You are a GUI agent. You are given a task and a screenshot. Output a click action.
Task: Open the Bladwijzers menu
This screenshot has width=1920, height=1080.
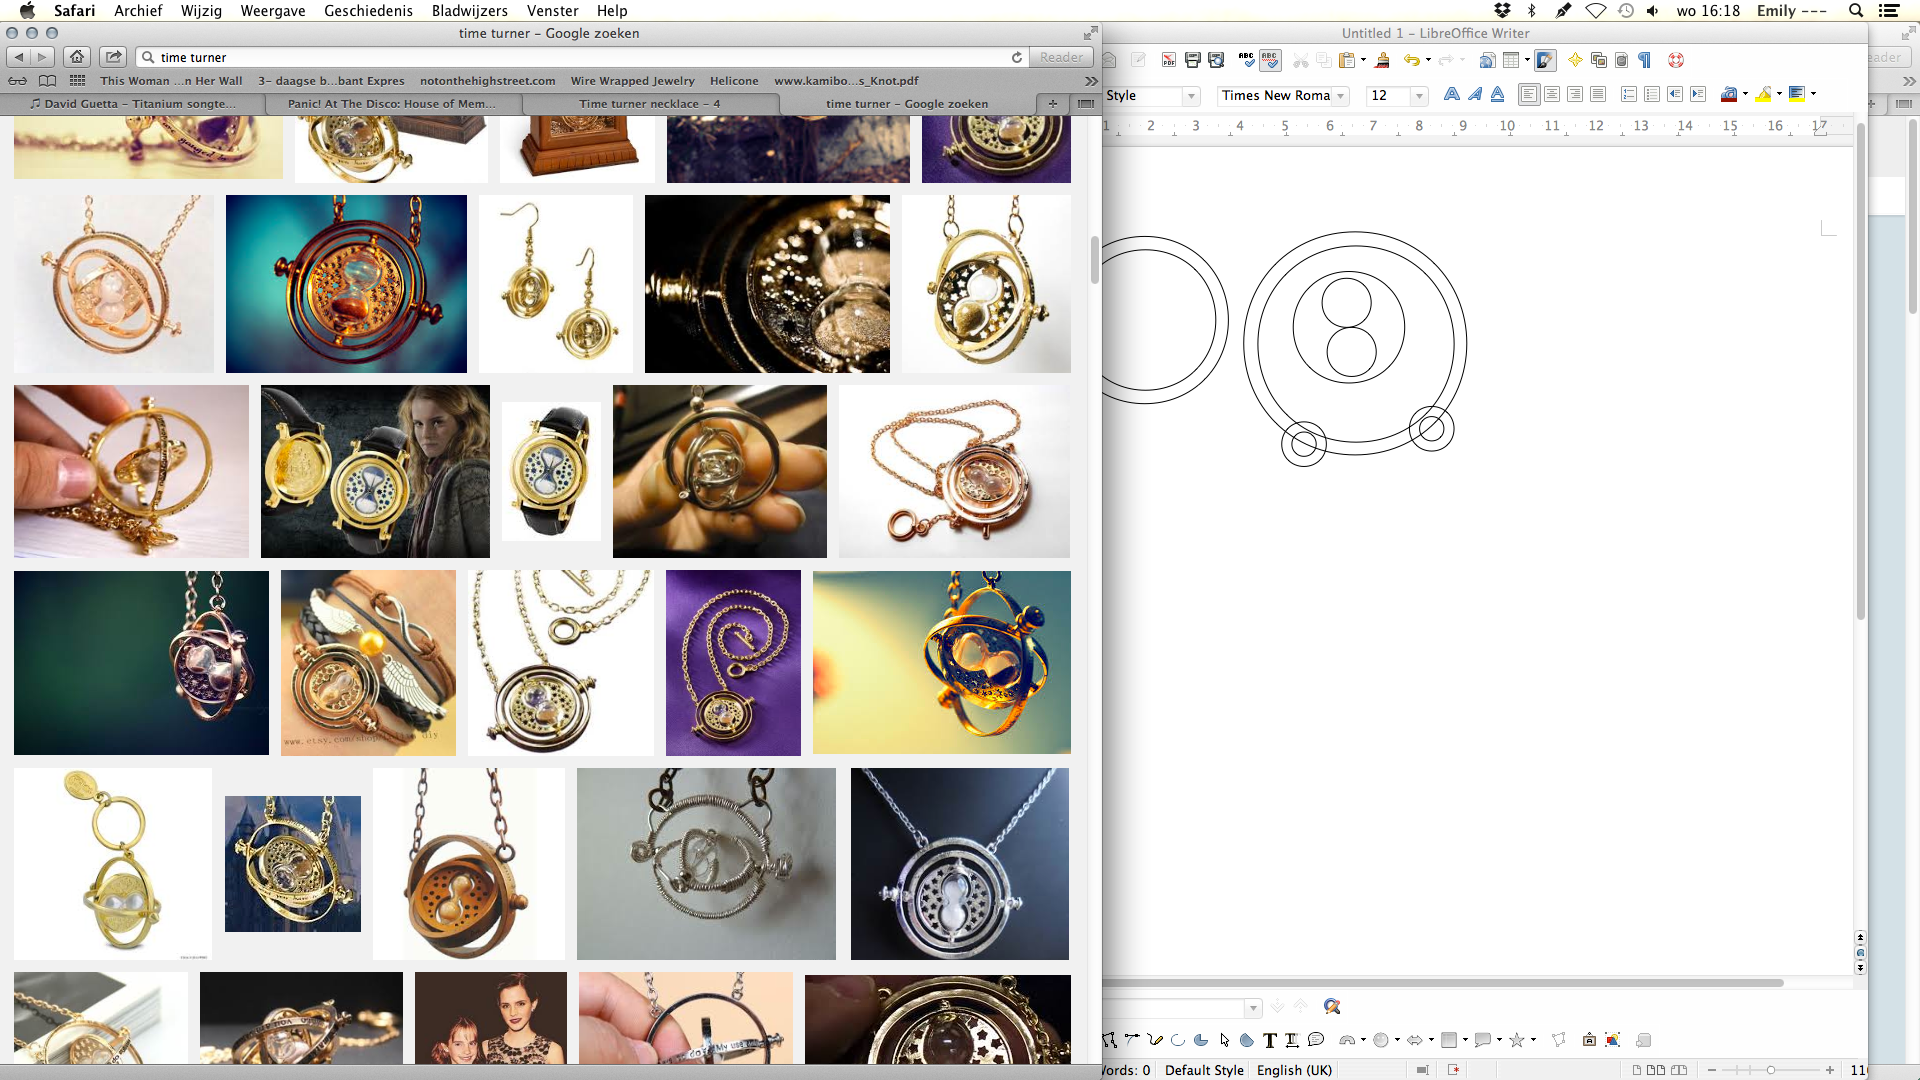(469, 11)
